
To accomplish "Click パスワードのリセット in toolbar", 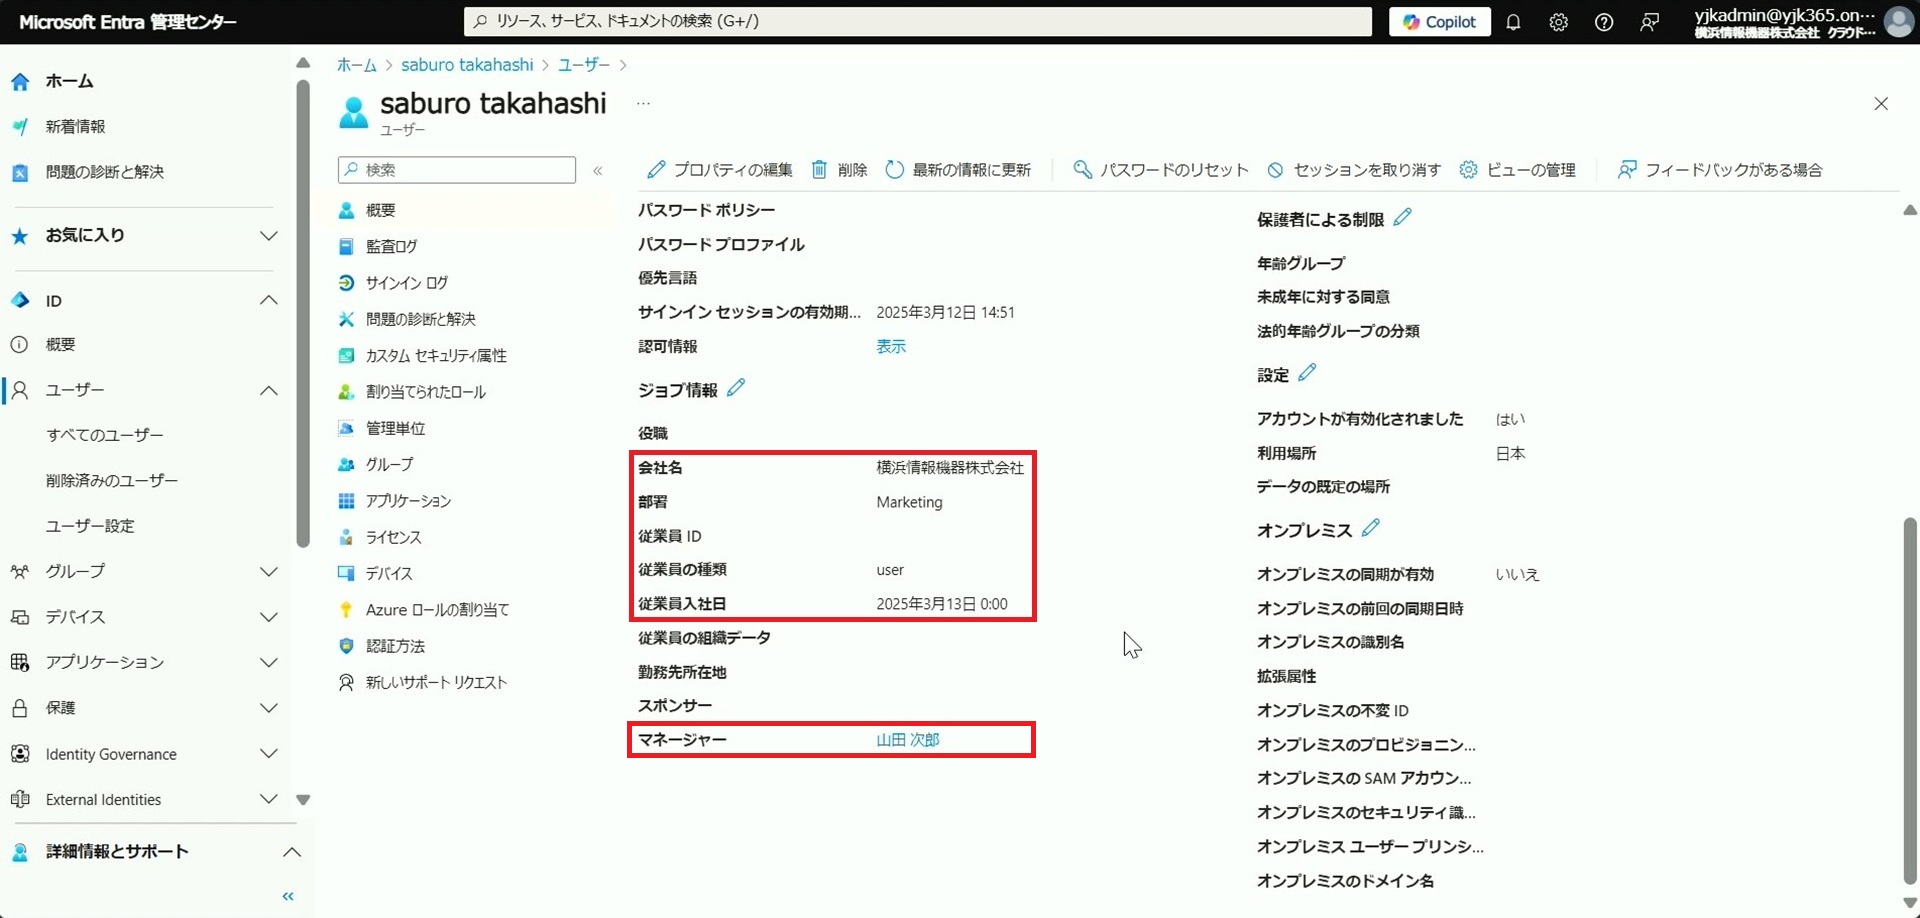I will point(1161,170).
